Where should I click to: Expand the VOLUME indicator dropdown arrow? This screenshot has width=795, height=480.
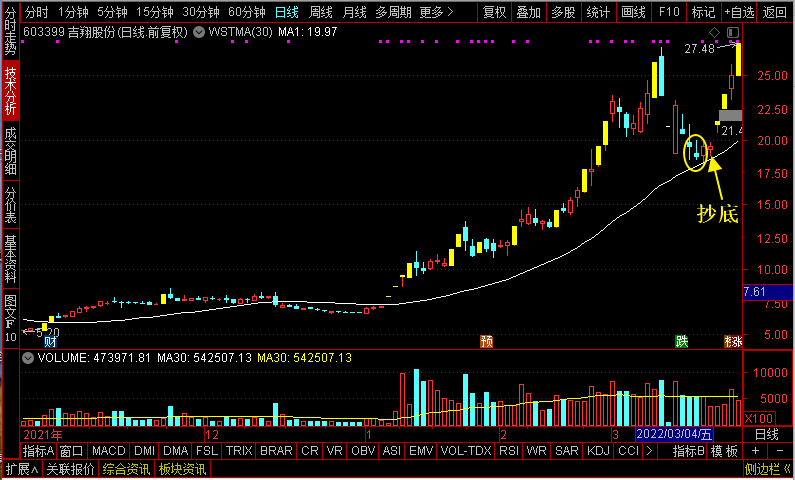click(x=28, y=358)
